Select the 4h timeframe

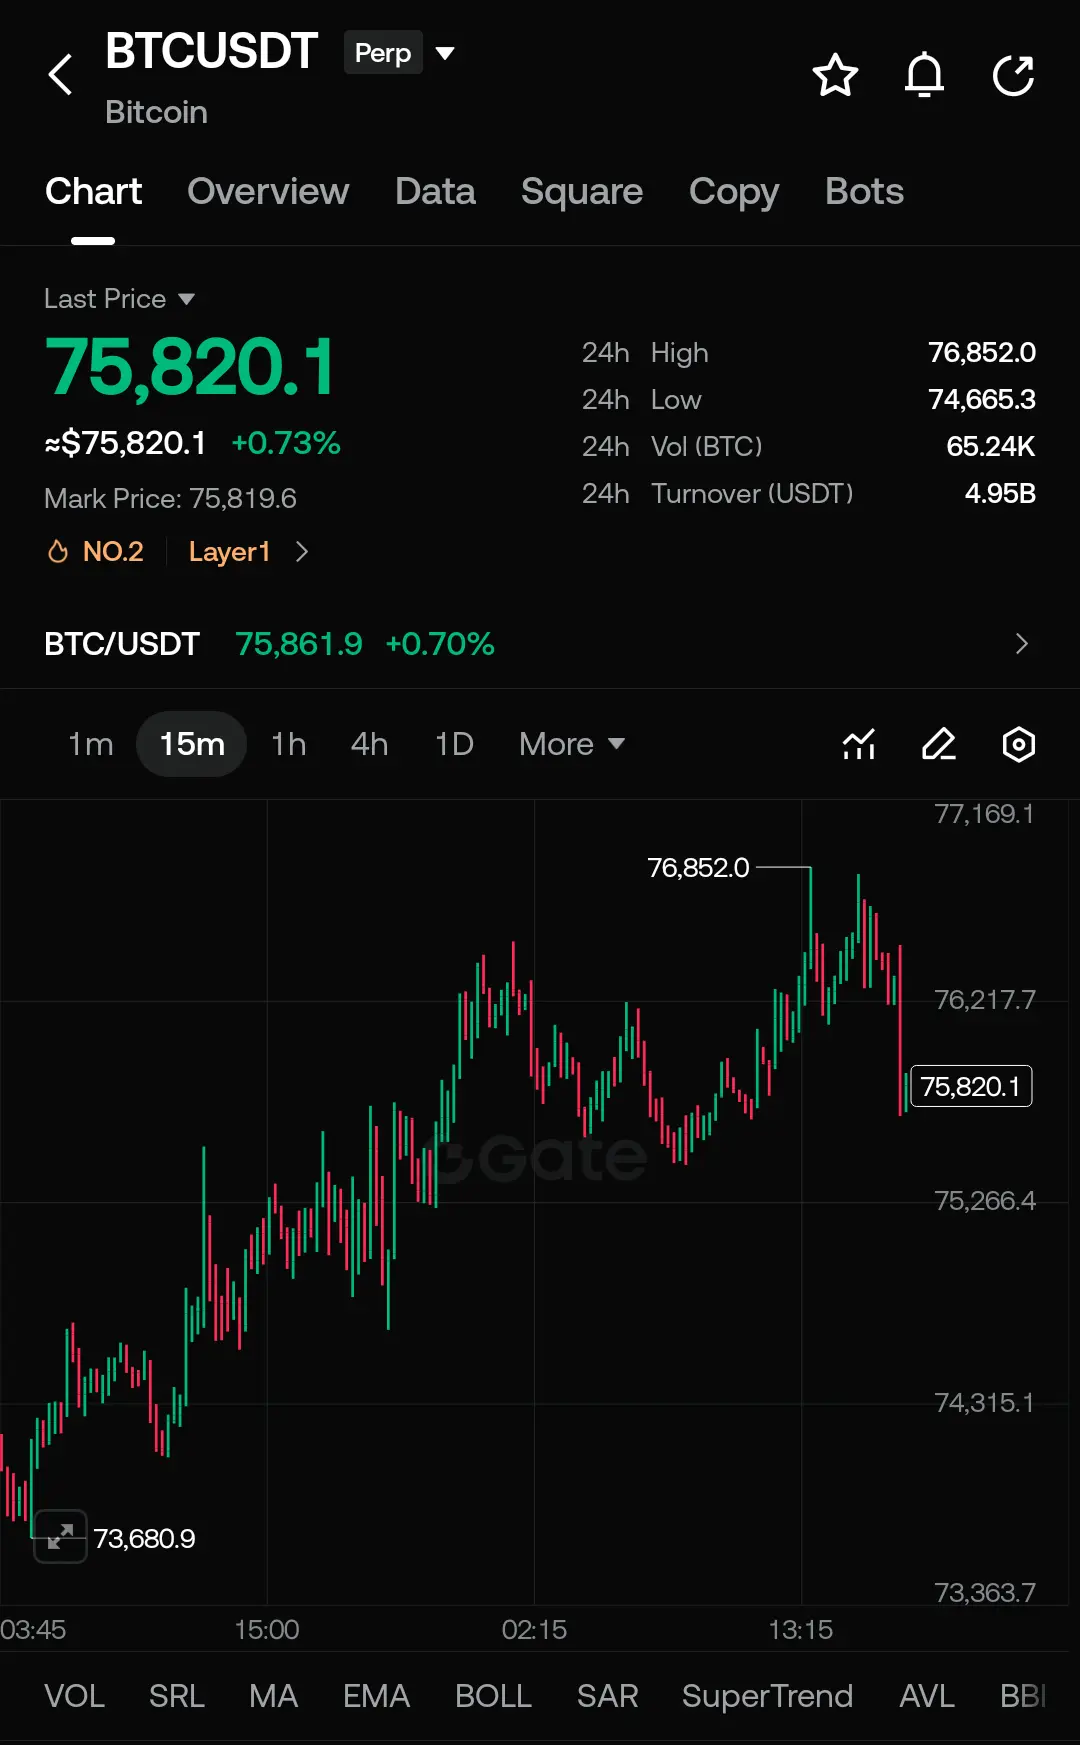(369, 744)
